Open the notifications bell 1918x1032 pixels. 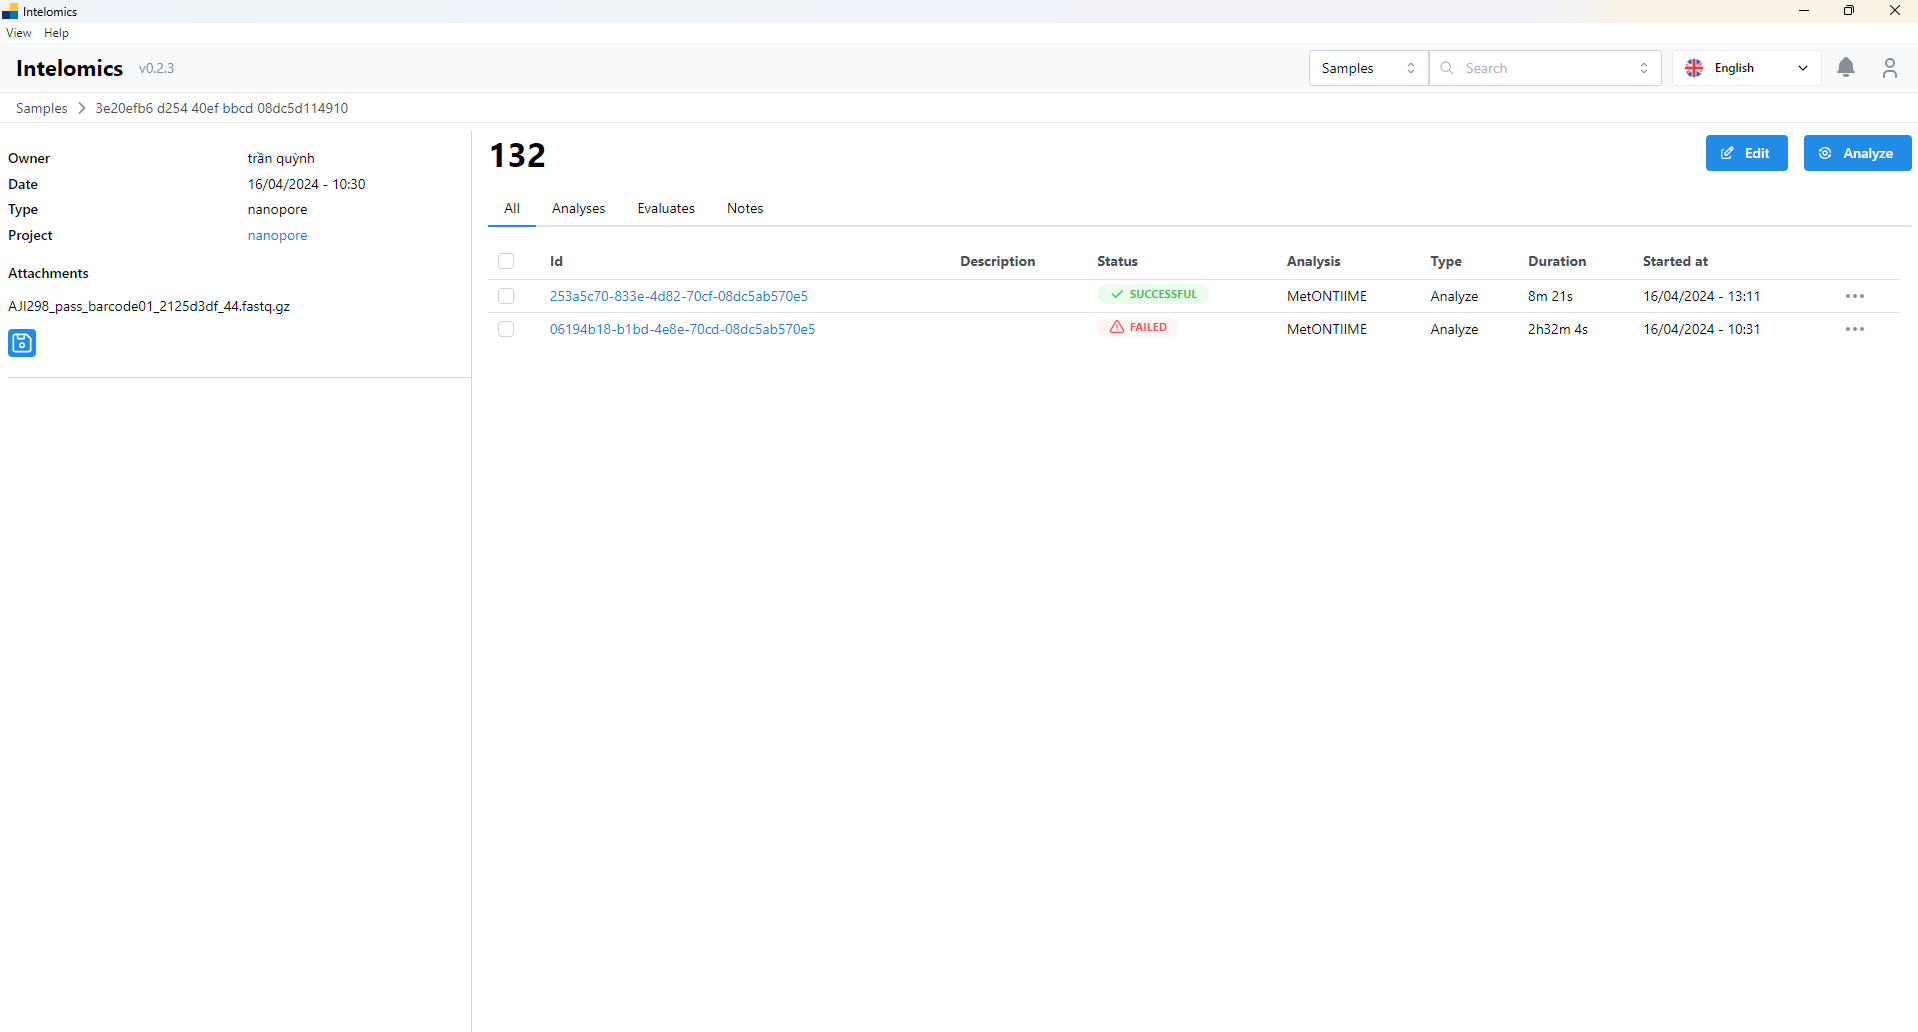[x=1845, y=68]
